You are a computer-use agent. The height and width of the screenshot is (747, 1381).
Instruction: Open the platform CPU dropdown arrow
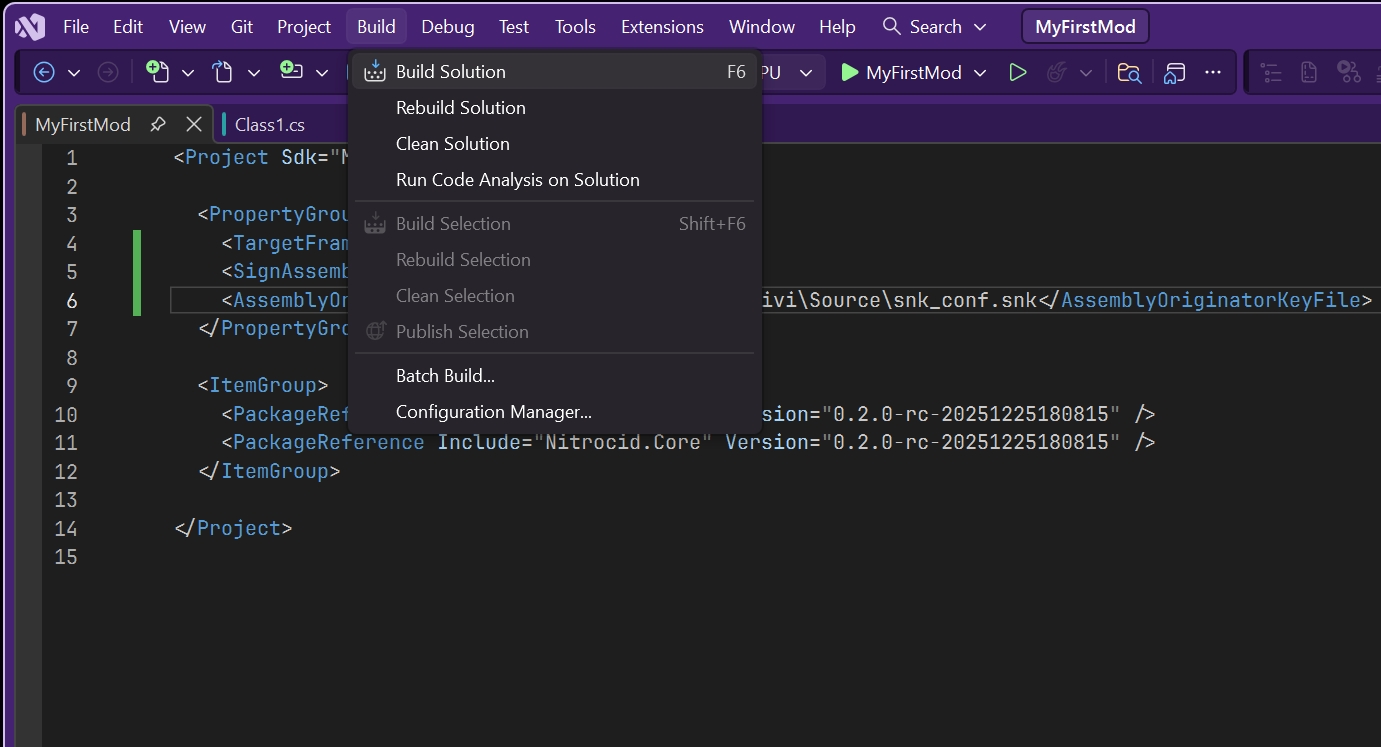pyautogui.click(x=806, y=72)
